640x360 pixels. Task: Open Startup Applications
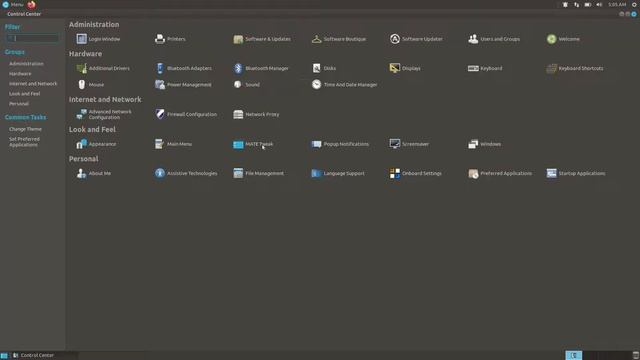point(576,173)
